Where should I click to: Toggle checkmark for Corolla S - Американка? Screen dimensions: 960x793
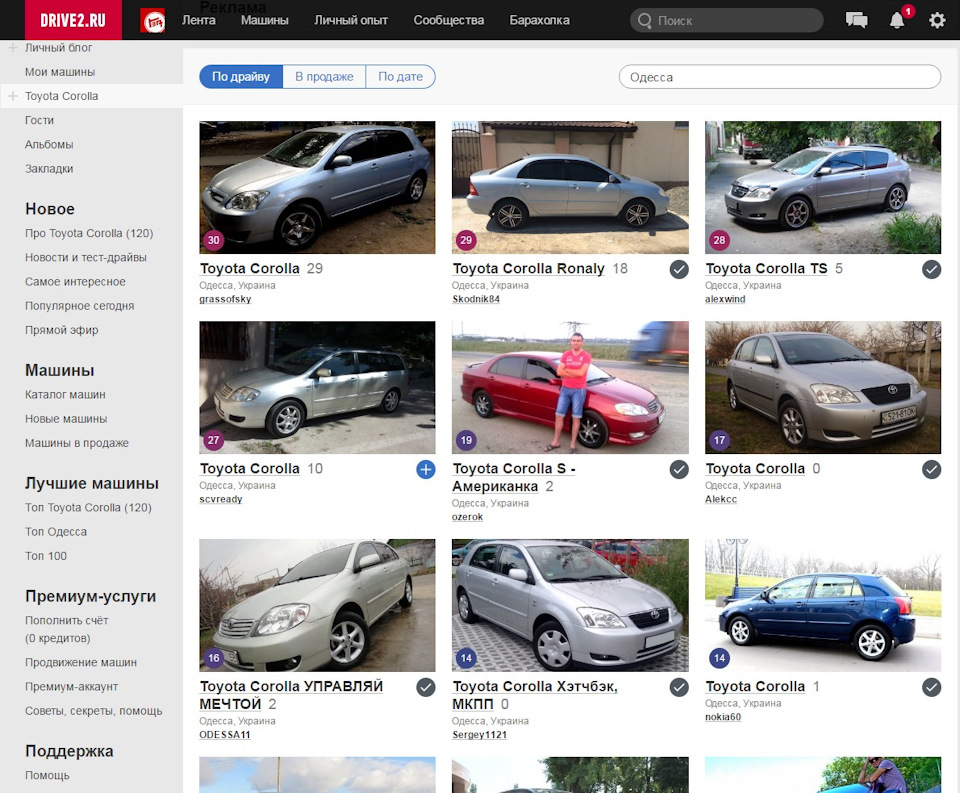[x=678, y=470]
